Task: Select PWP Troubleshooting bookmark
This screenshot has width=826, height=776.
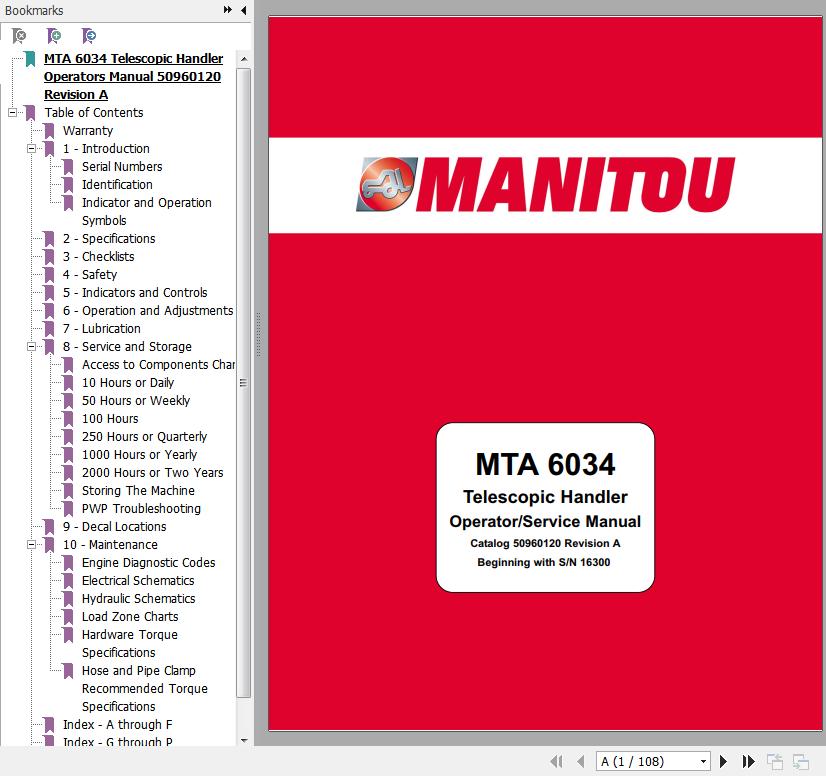Action: 141,508
